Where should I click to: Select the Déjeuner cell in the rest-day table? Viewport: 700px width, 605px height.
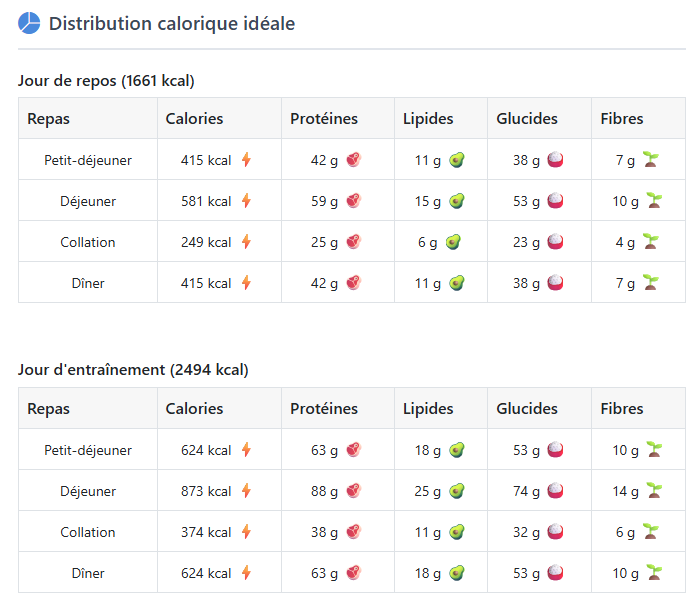coord(88,201)
